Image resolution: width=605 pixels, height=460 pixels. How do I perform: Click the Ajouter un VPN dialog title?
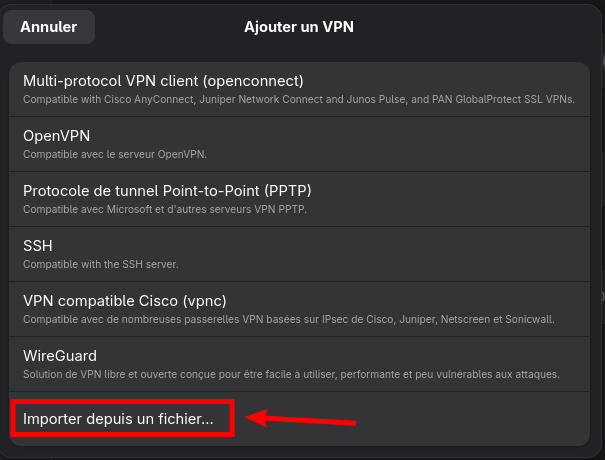click(x=299, y=27)
